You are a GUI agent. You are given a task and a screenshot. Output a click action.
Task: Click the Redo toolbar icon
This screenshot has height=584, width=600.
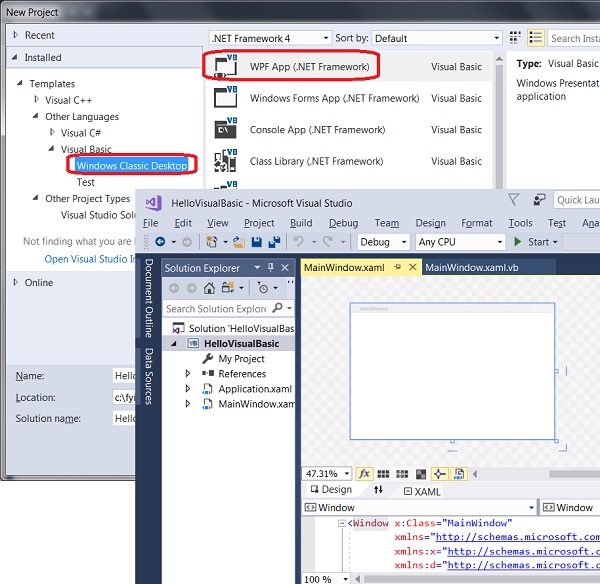[x=328, y=242]
